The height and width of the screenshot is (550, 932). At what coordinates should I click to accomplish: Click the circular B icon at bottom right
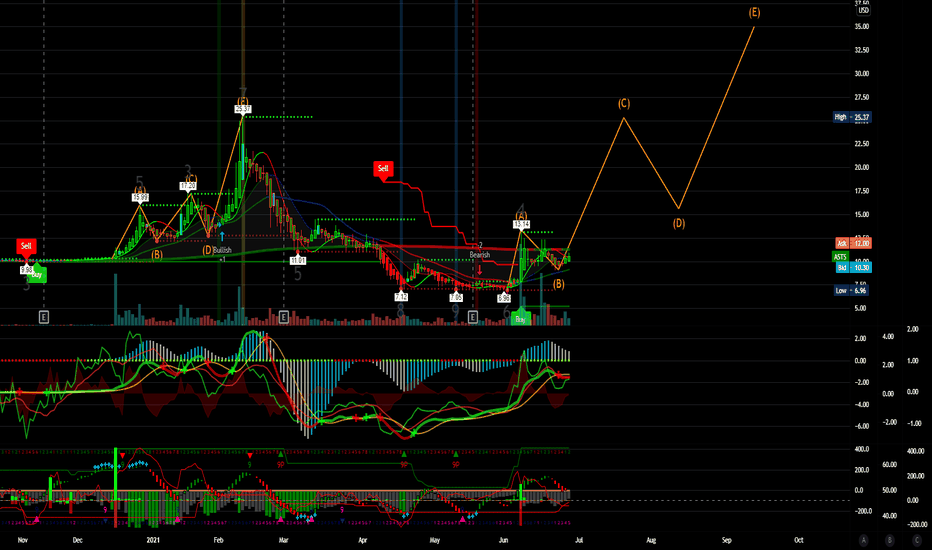[x=890, y=540]
